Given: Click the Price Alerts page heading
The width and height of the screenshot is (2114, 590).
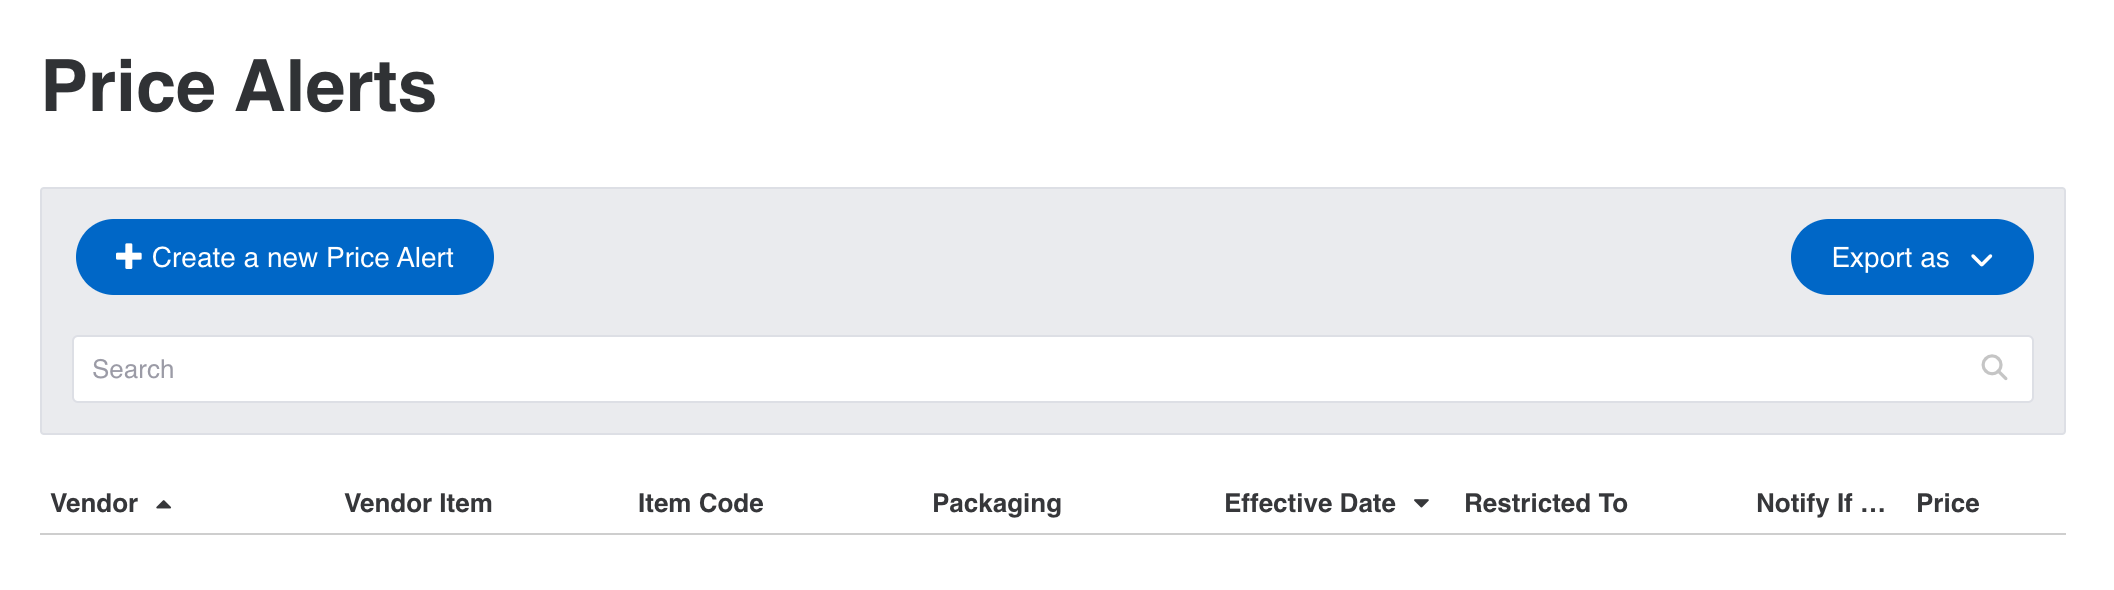Looking at the screenshot, I should 239,86.
